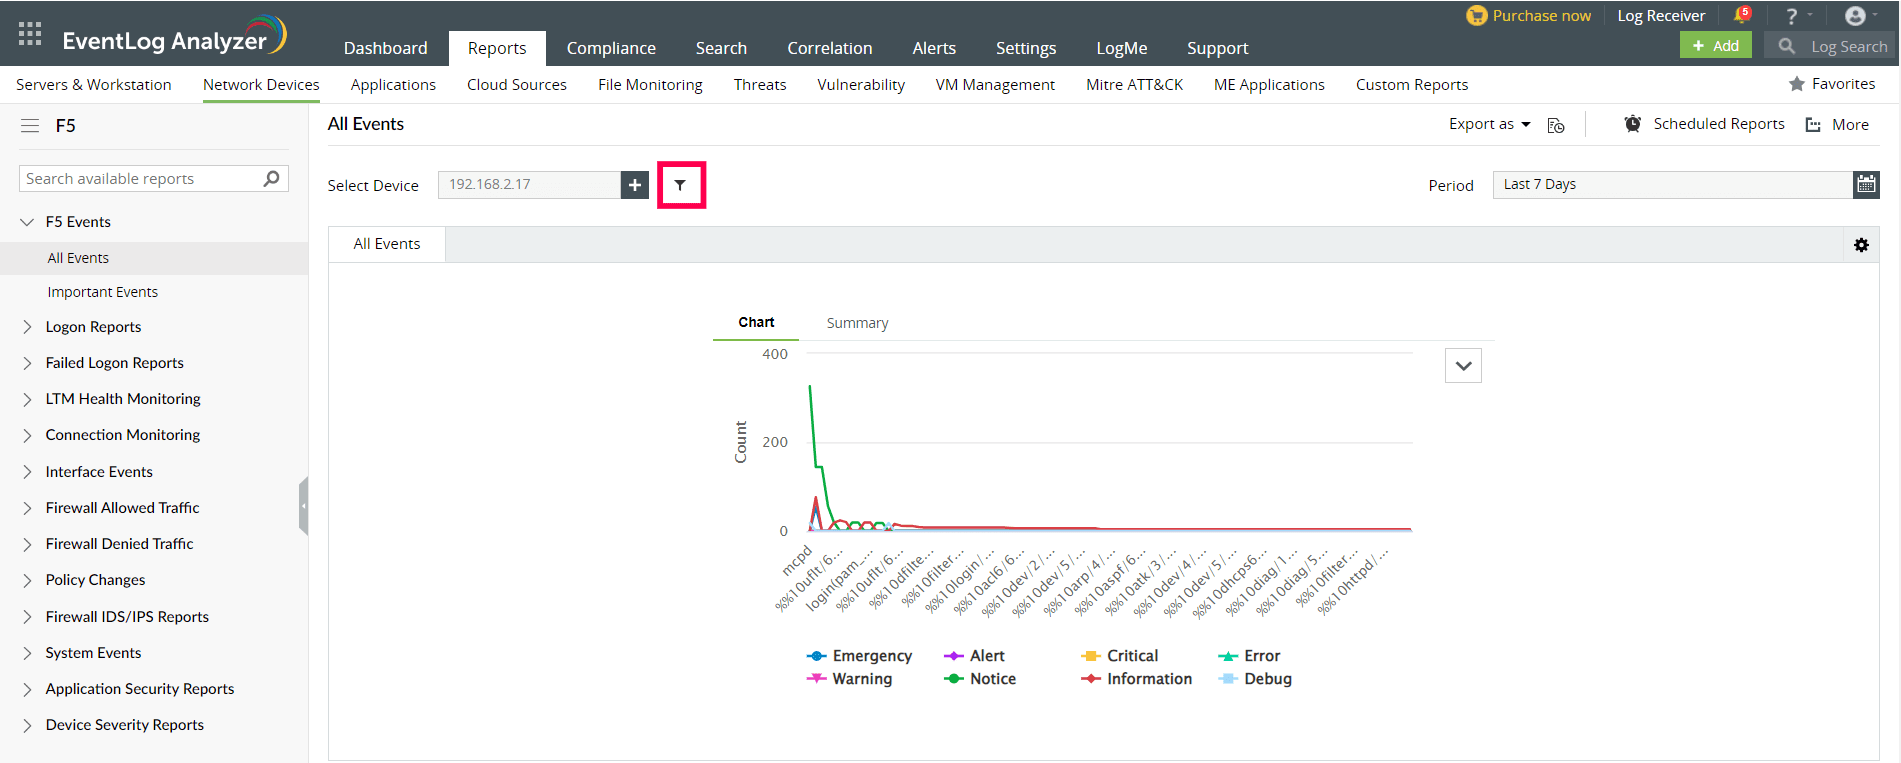Screen dimensions: 1901x763
Task: Toggle the Emergency series in legend
Action: 860,656
